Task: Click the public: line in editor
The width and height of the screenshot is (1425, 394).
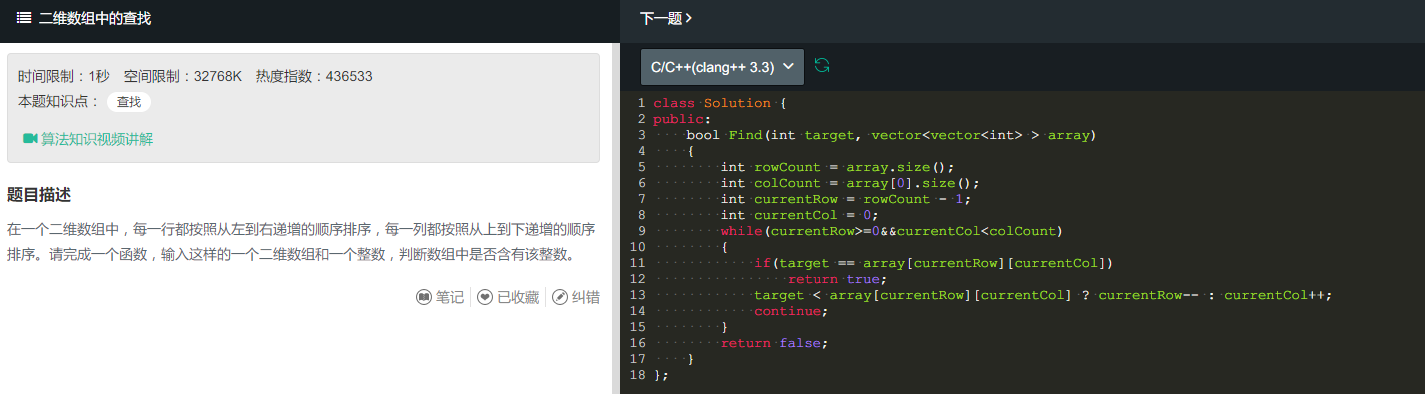Action: (682, 119)
